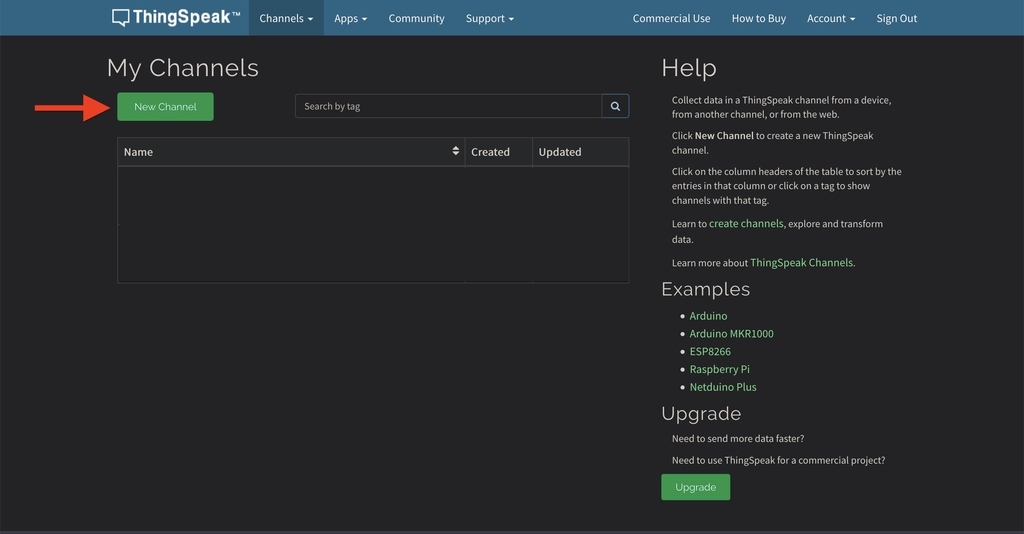Open the How to Buy page
The width and height of the screenshot is (1024, 534).
coord(759,18)
